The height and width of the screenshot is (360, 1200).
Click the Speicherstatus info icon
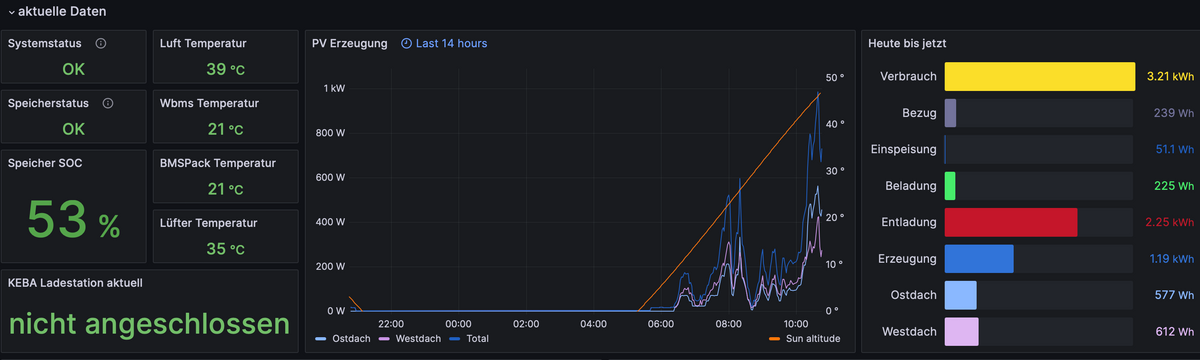point(108,103)
